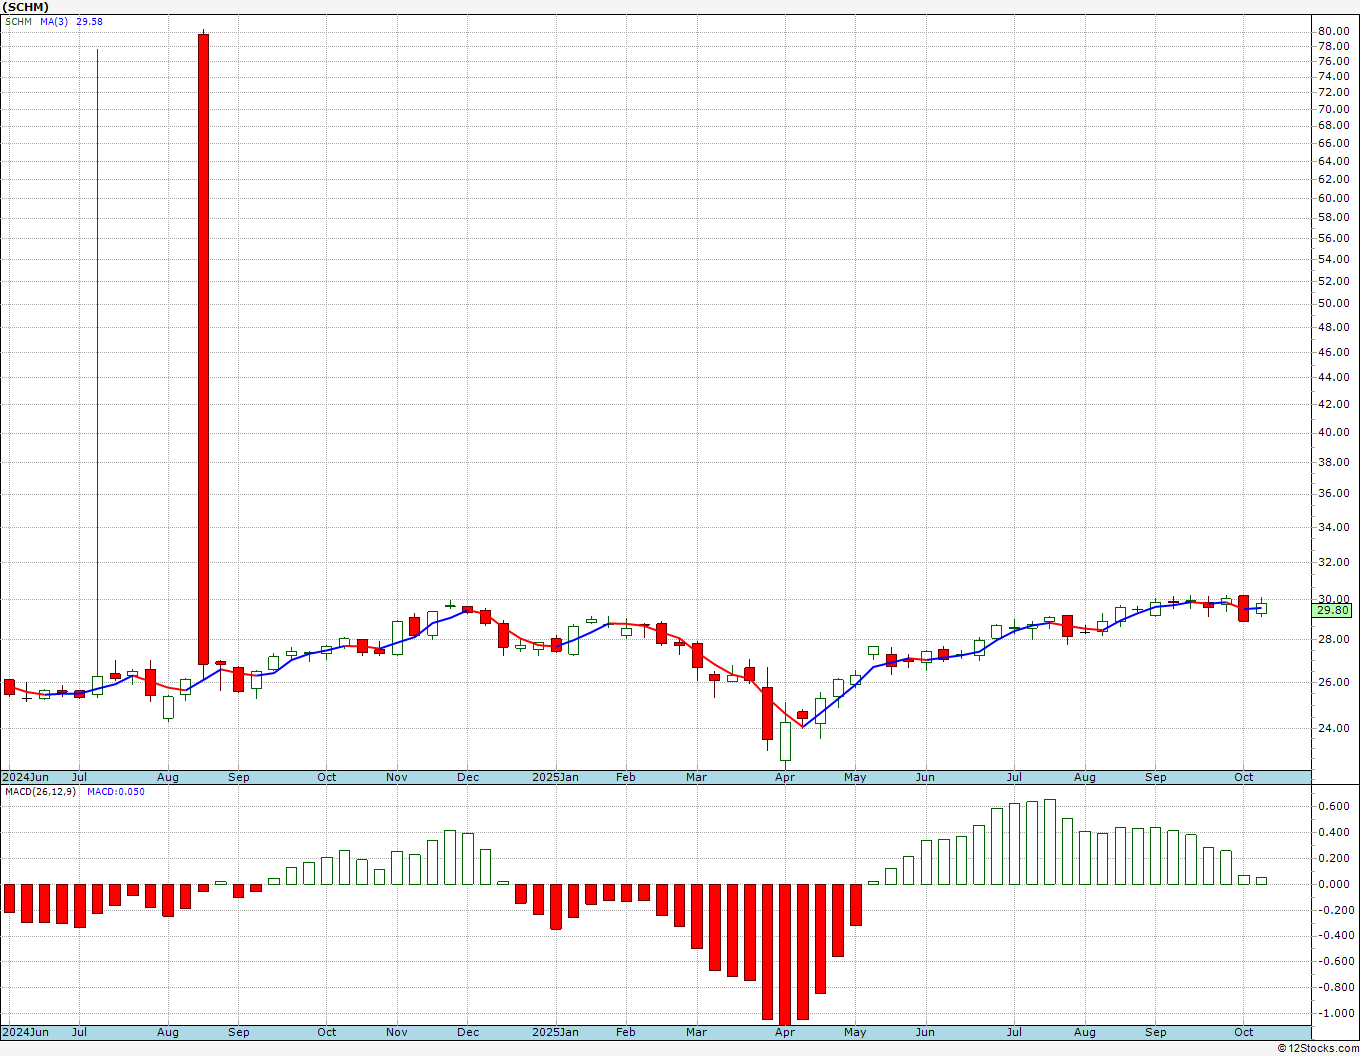Select May on the price chart date axis
Image resolution: width=1360 pixels, height=1056 pixels.
point(855,777)
